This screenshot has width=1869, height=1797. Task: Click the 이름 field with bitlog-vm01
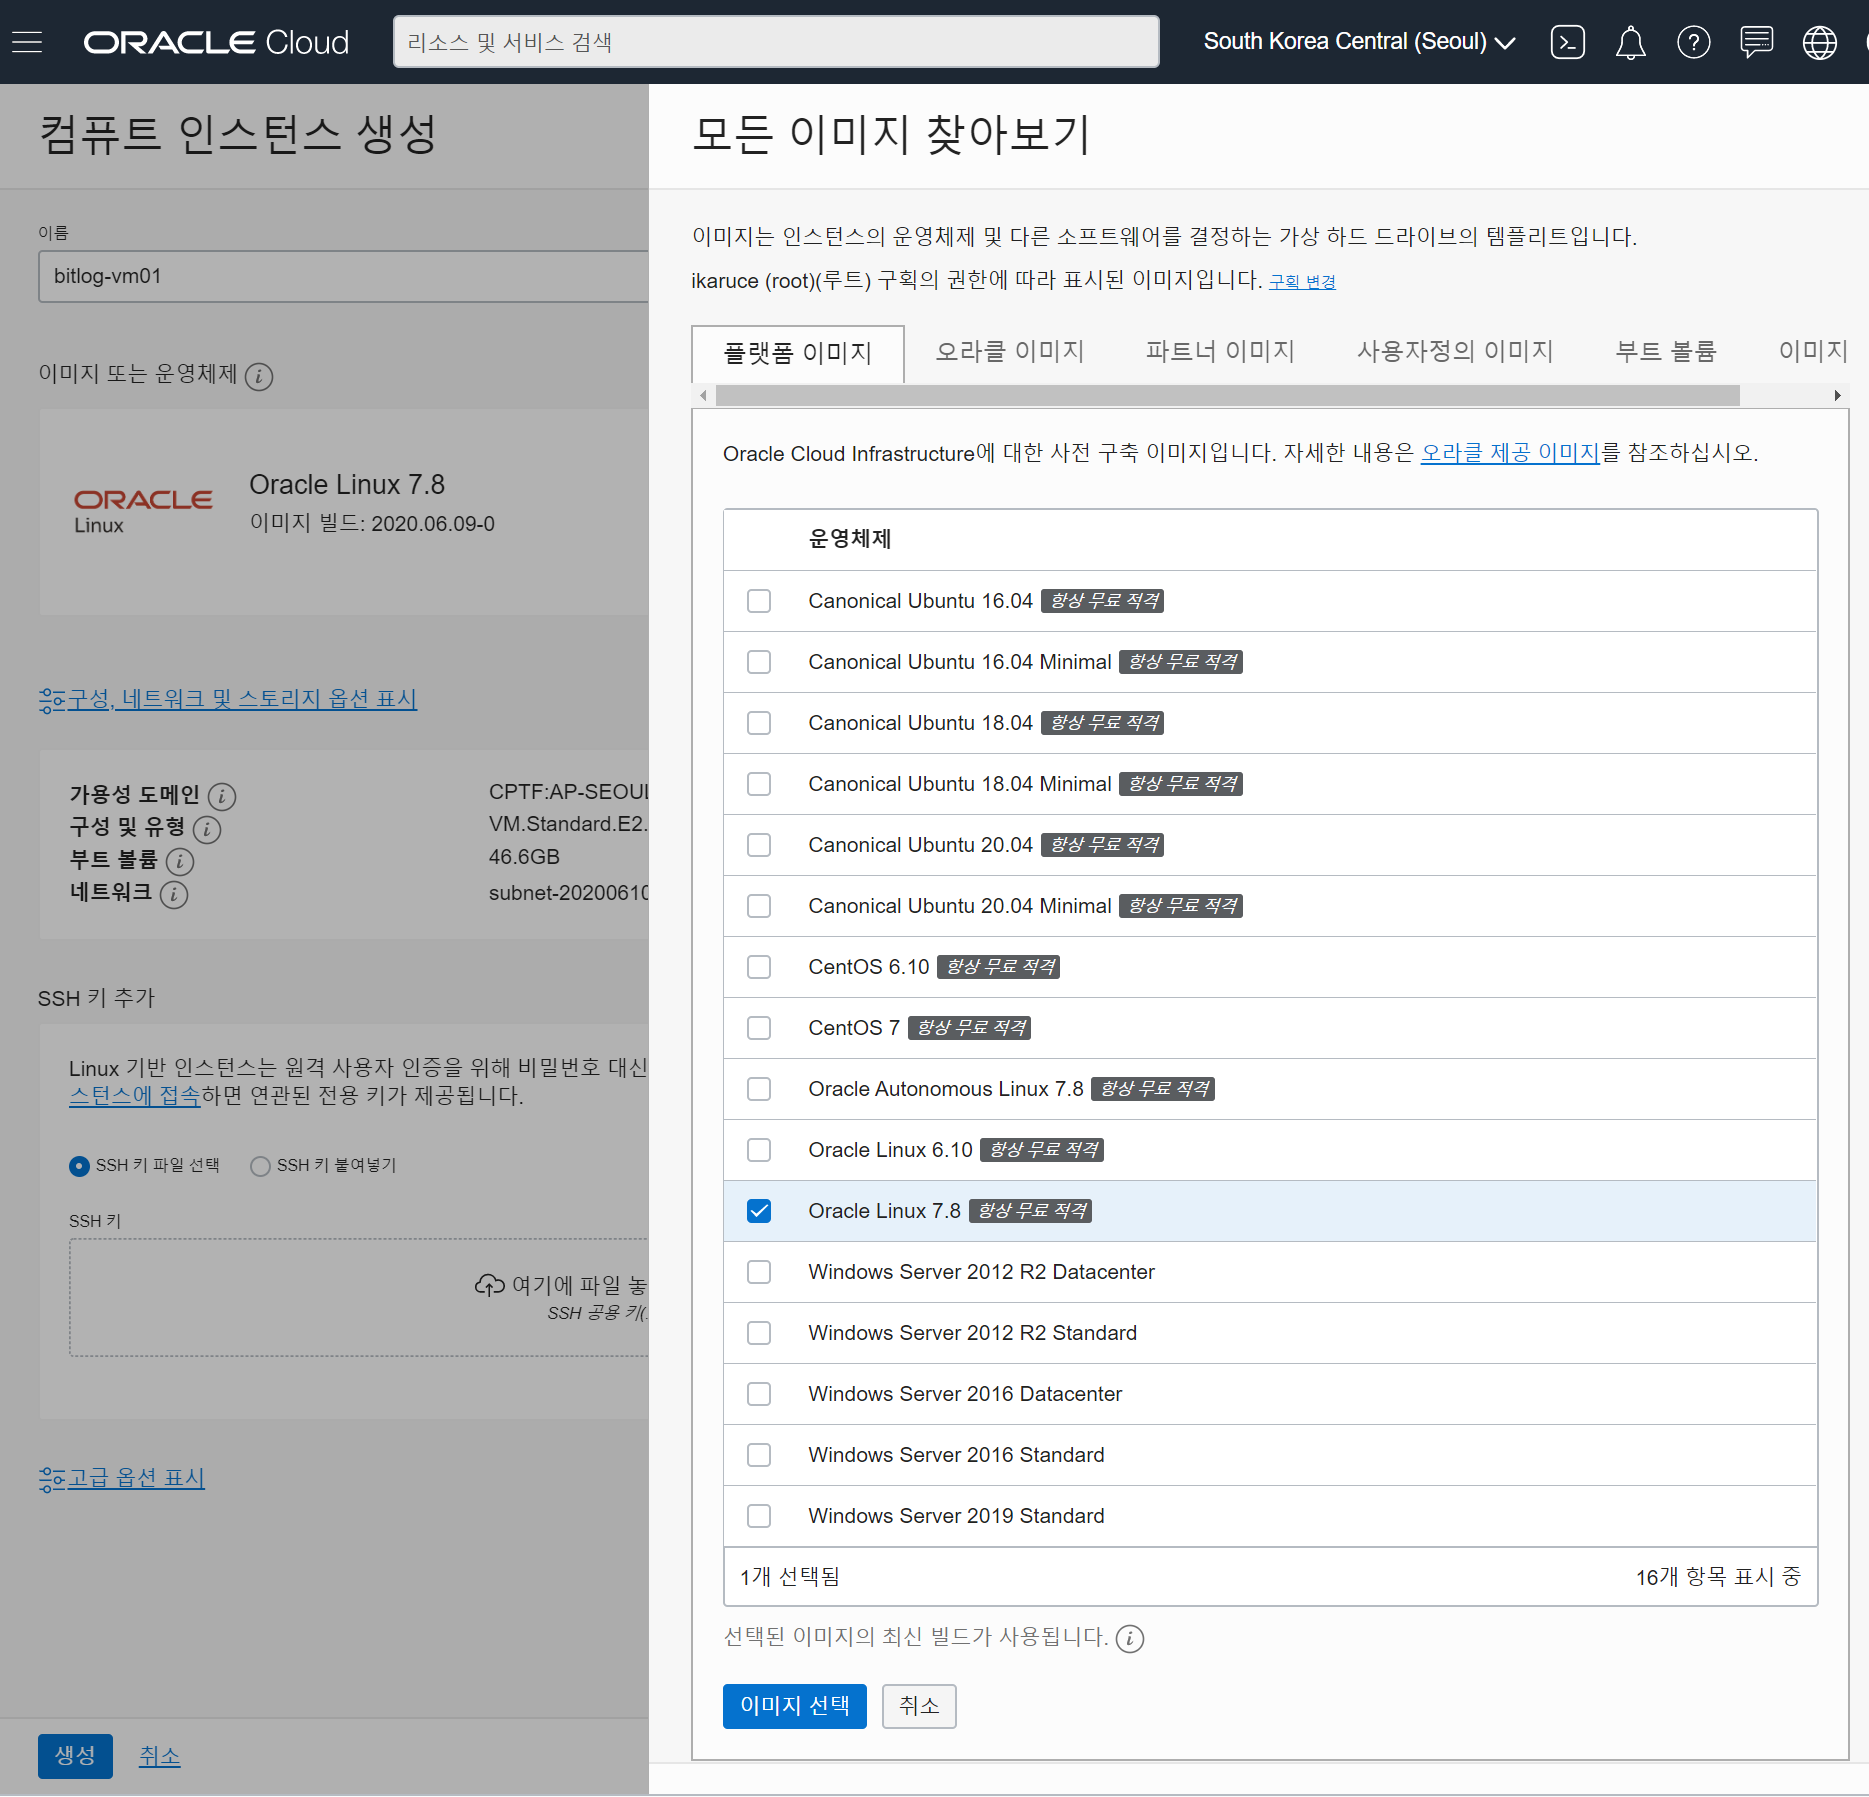343,276
